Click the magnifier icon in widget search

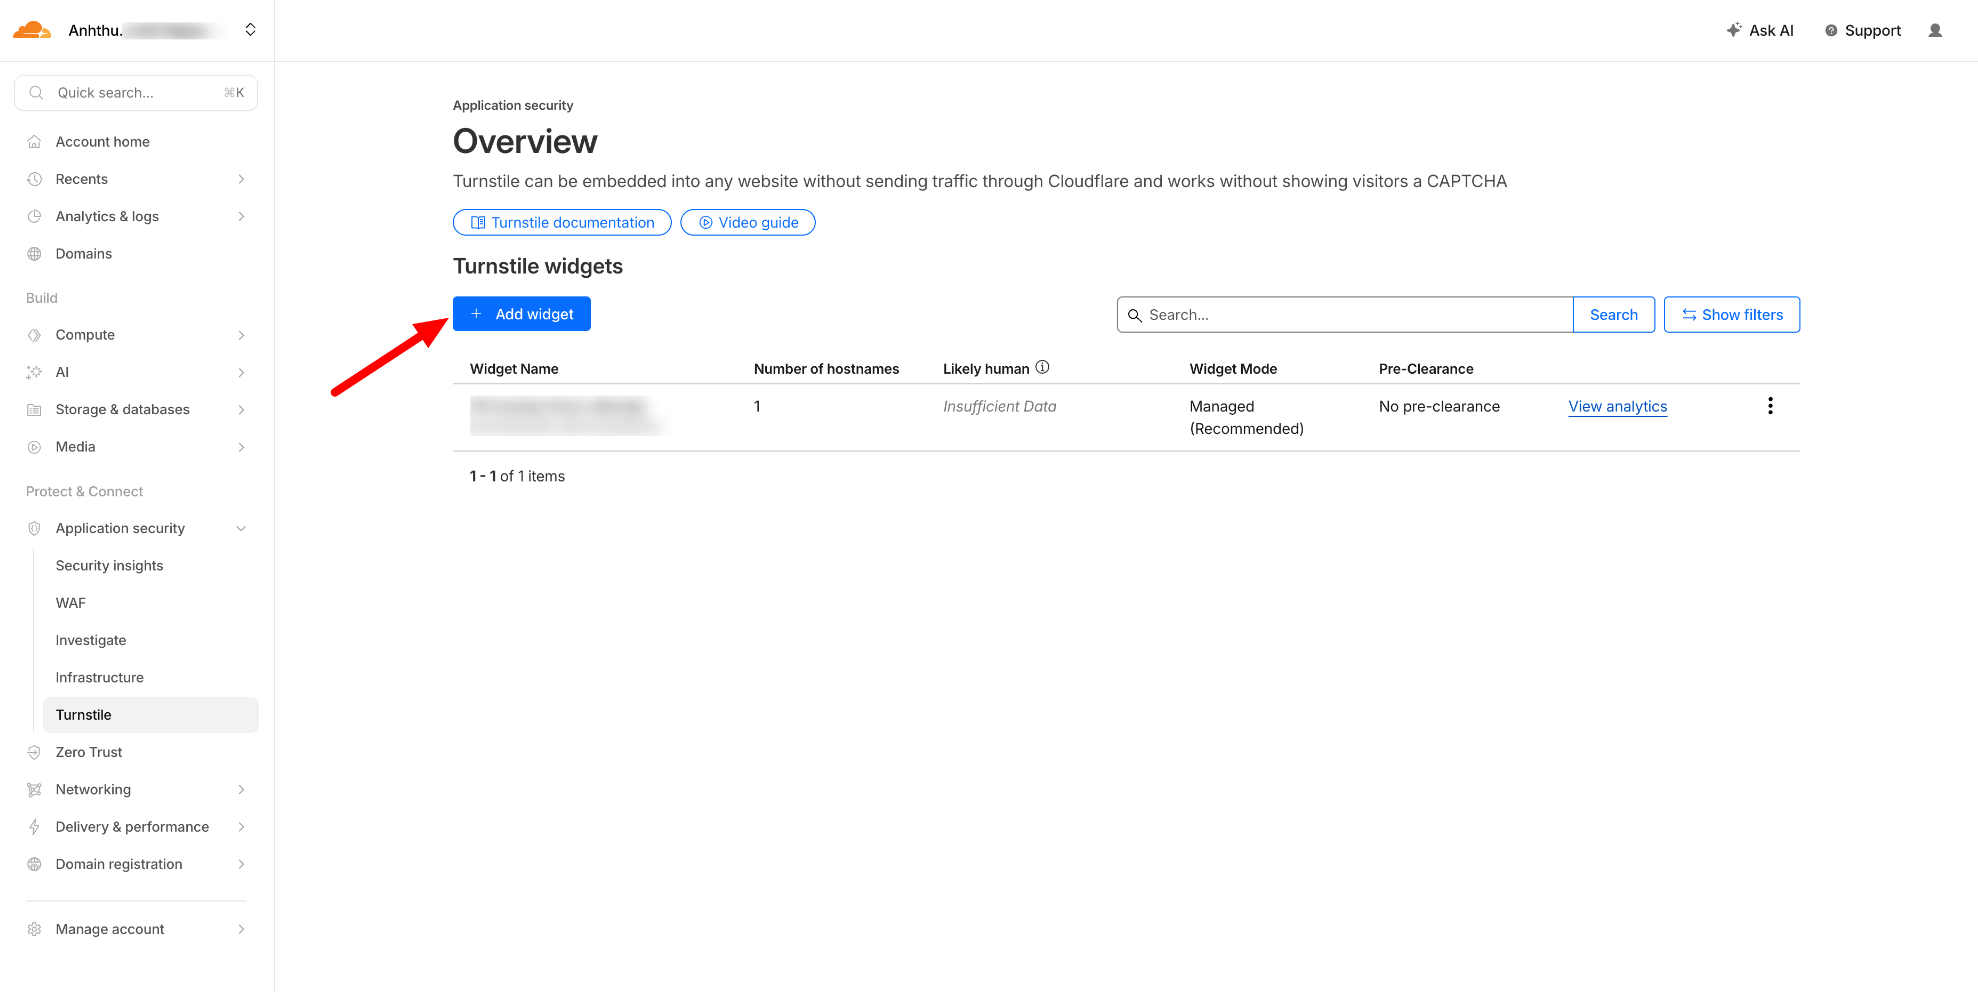coord(1135,315)
